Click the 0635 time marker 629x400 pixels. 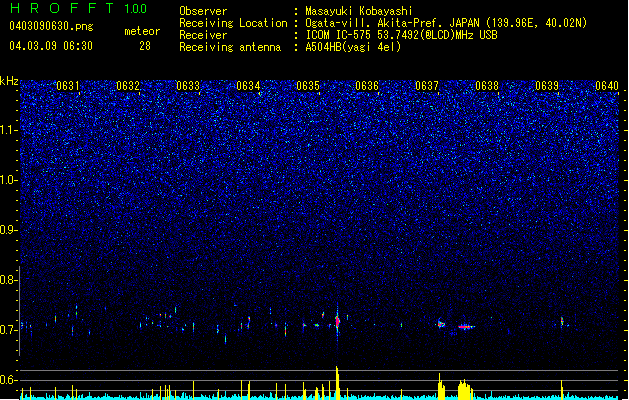308,86
